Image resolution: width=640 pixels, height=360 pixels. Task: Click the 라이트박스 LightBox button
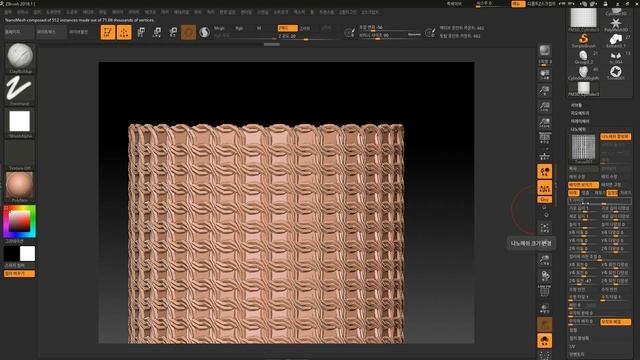click(x=51, y=32)
